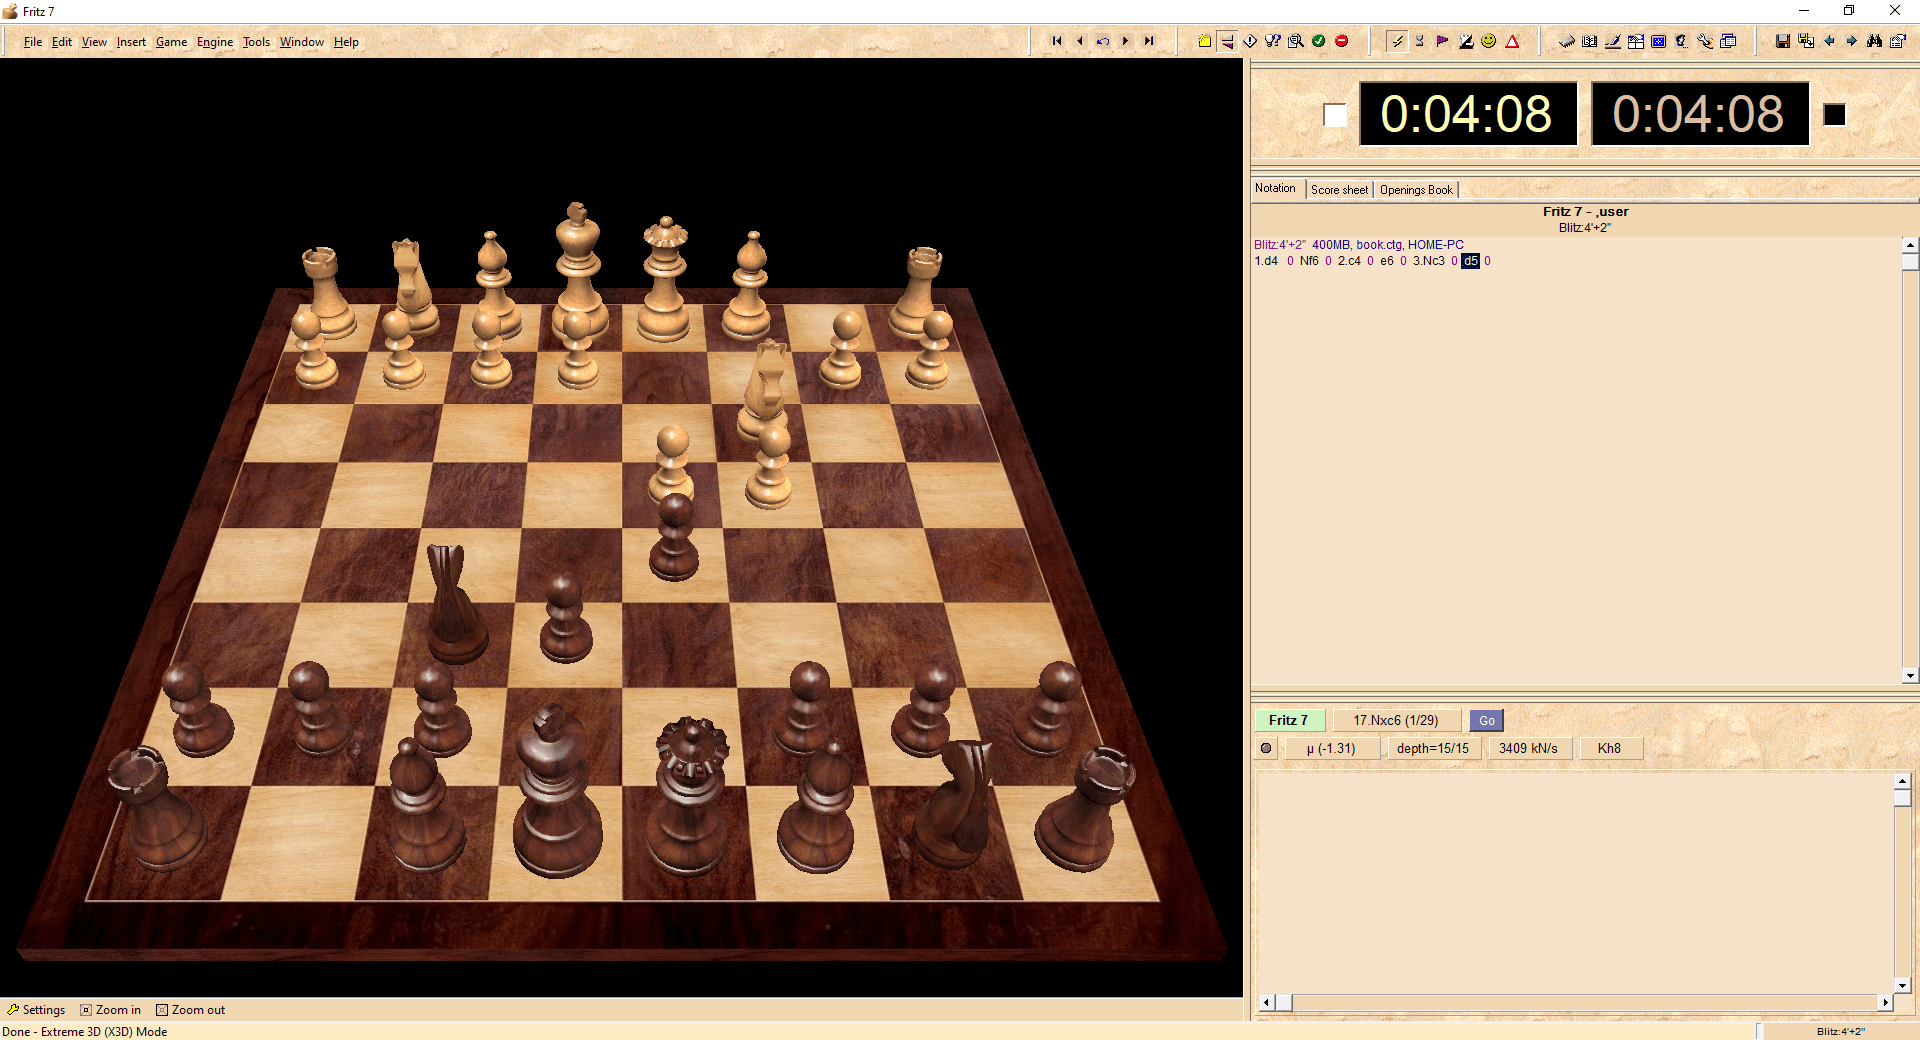Click the red triangle toolbar icon
Screen dimensions: 1920x1040
(1512, 41)
